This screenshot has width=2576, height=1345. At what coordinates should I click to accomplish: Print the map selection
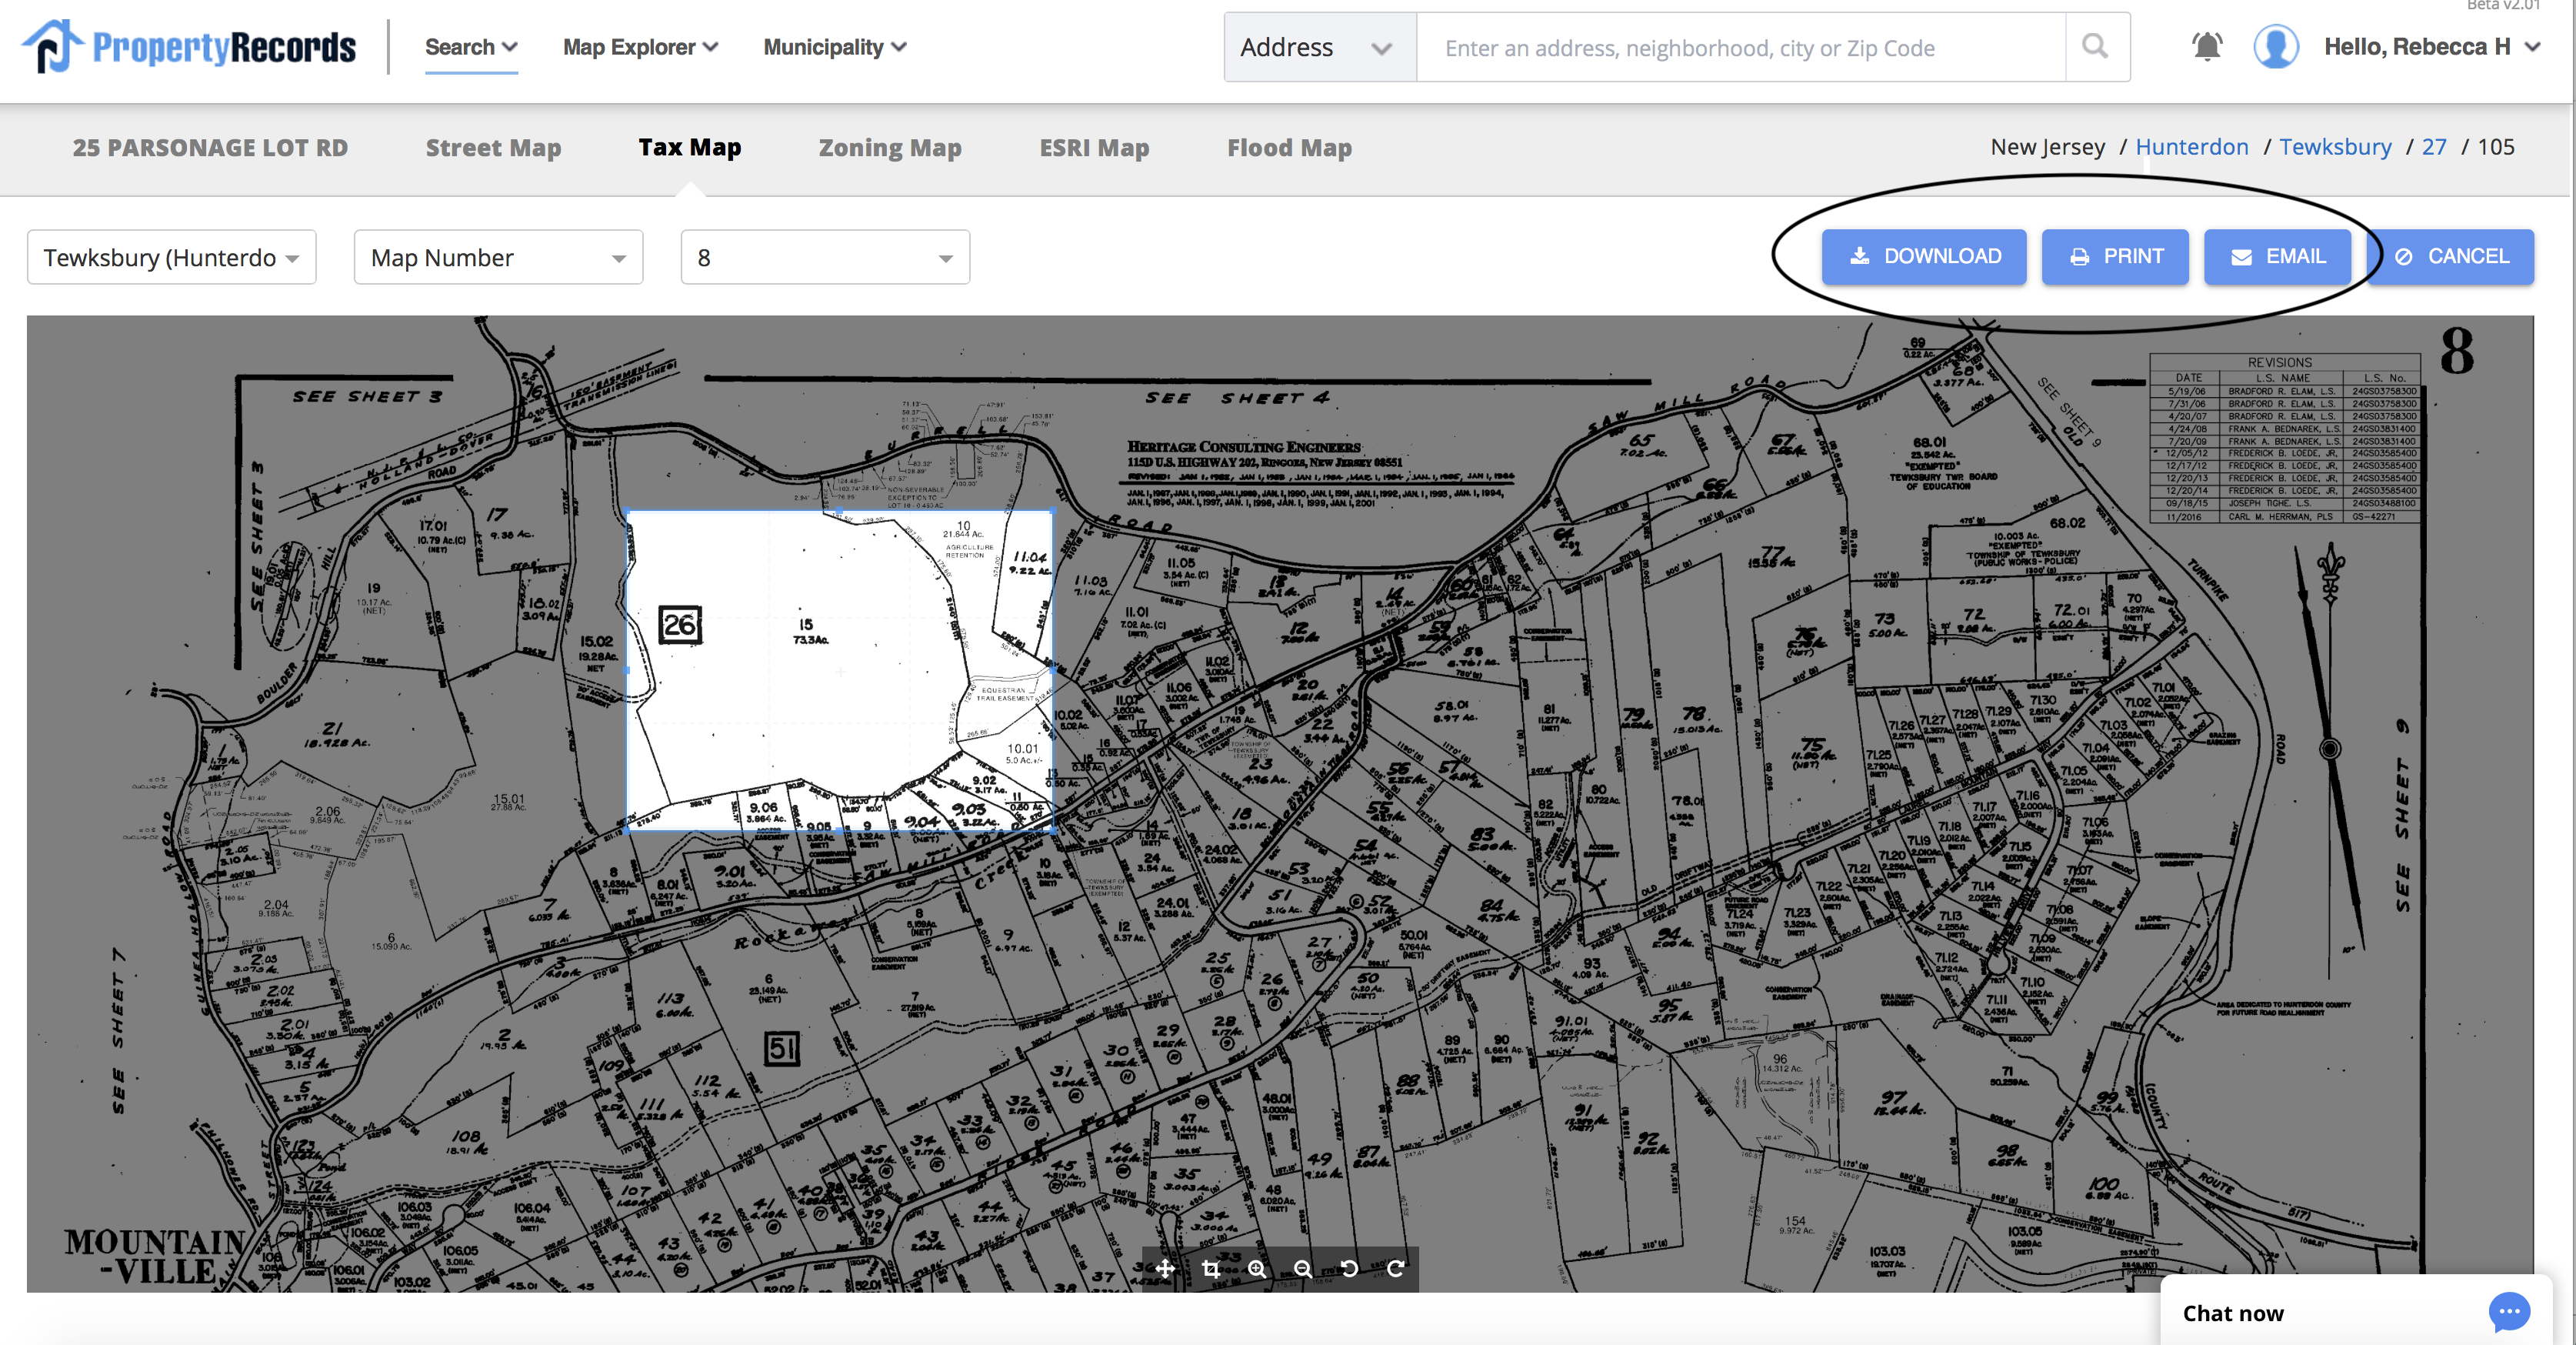click(2115, 256)
